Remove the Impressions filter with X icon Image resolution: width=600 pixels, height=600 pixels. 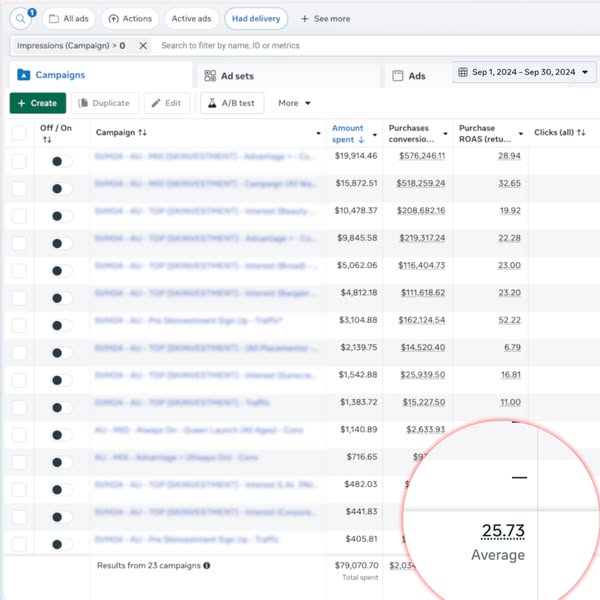tap(142, 46)
